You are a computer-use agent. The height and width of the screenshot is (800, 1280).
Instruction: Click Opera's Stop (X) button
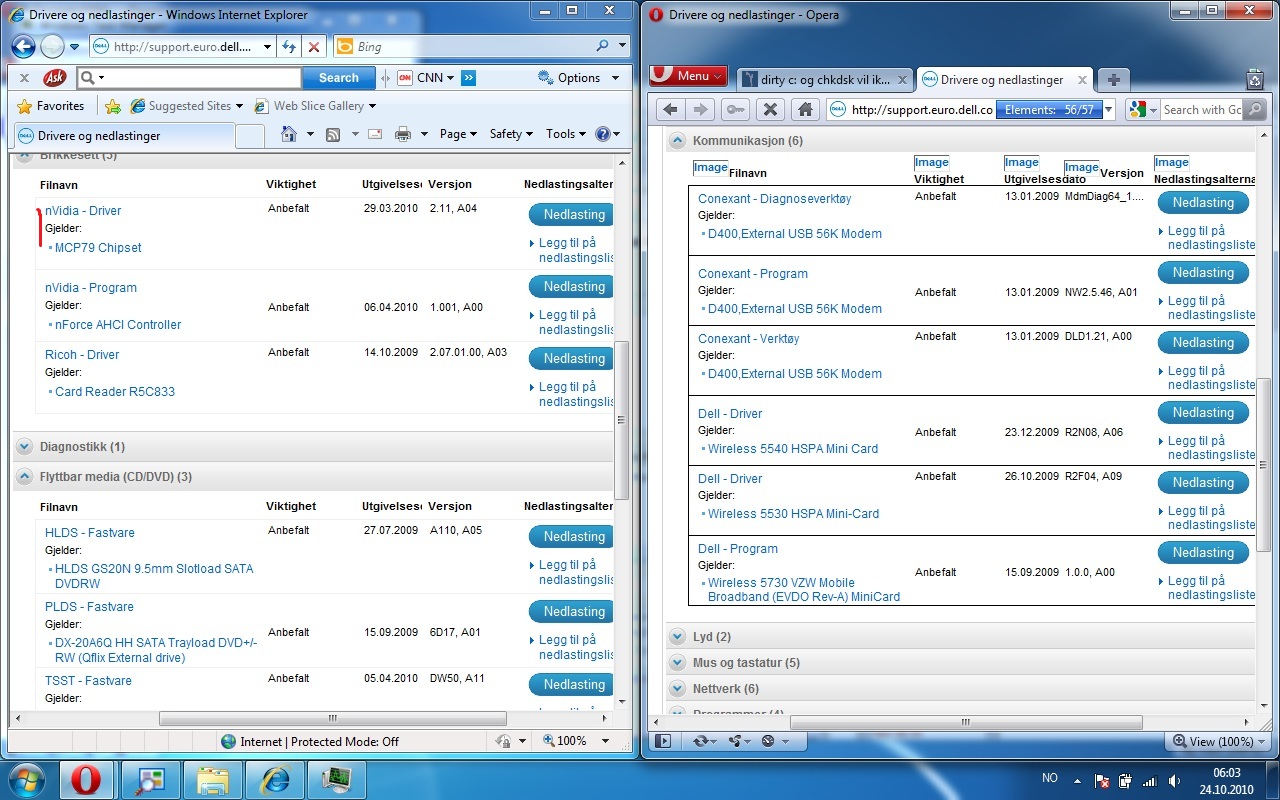769,110
